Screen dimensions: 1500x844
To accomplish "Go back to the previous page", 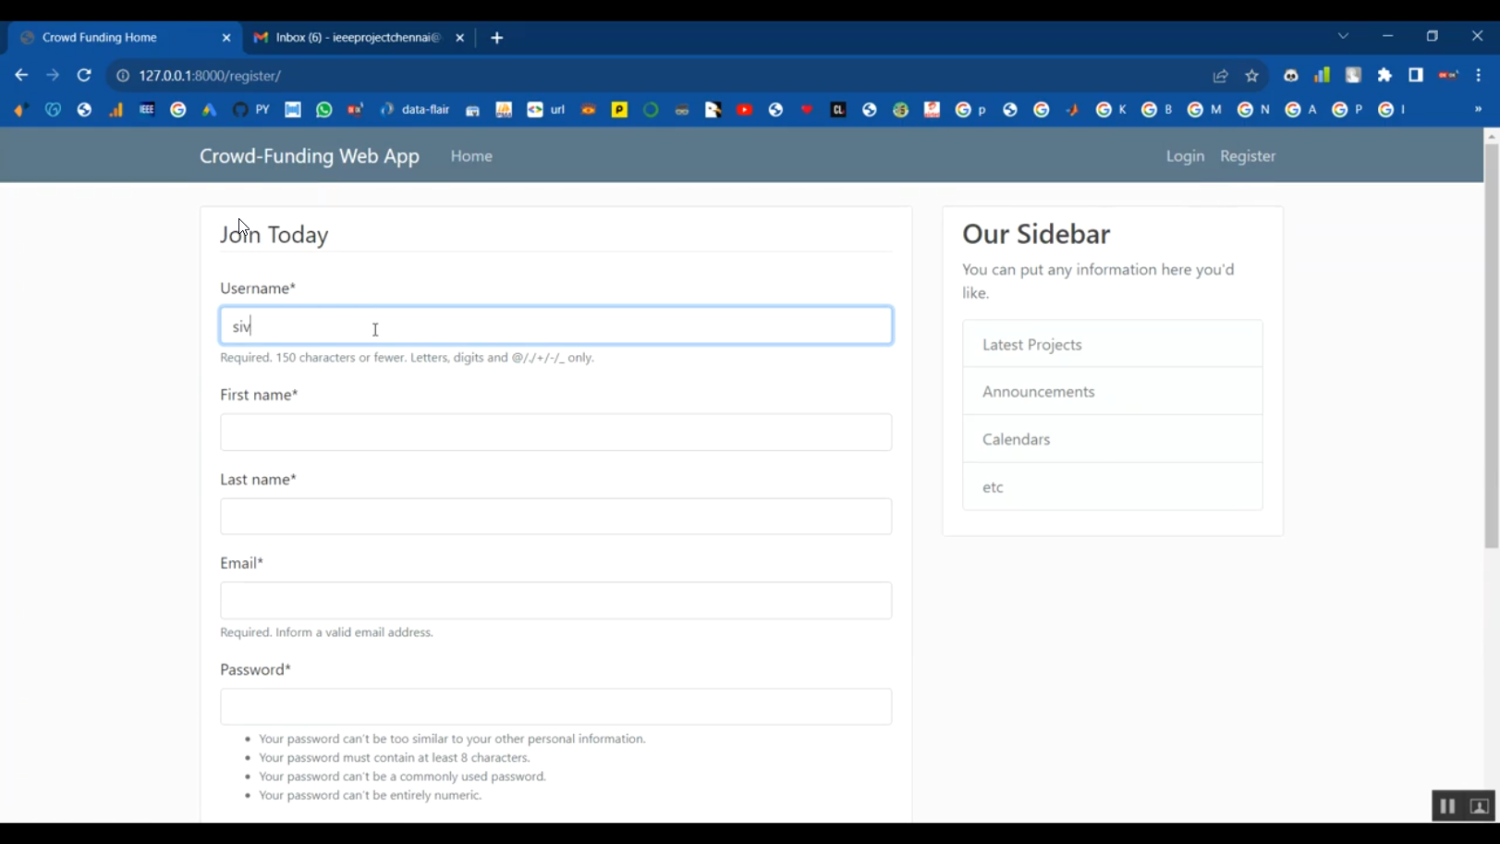I will pyautogui.click(x=21, y=75).
